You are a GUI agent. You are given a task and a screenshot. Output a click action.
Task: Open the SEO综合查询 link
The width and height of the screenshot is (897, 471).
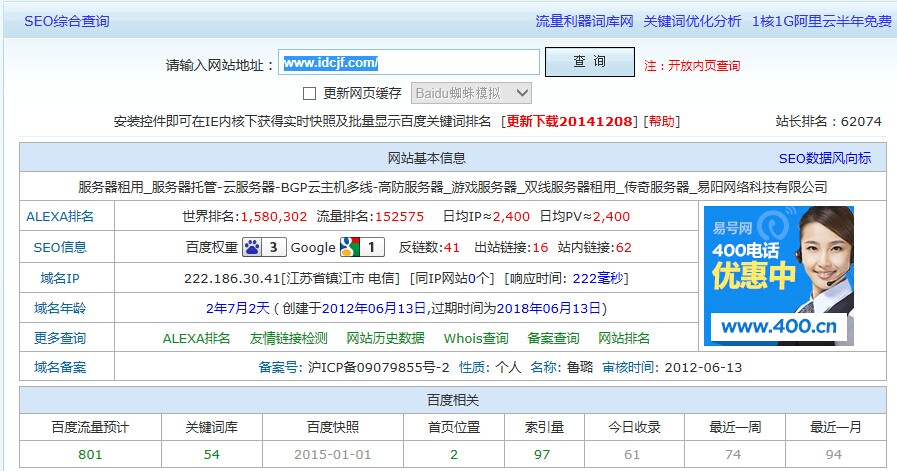point(66,21)
